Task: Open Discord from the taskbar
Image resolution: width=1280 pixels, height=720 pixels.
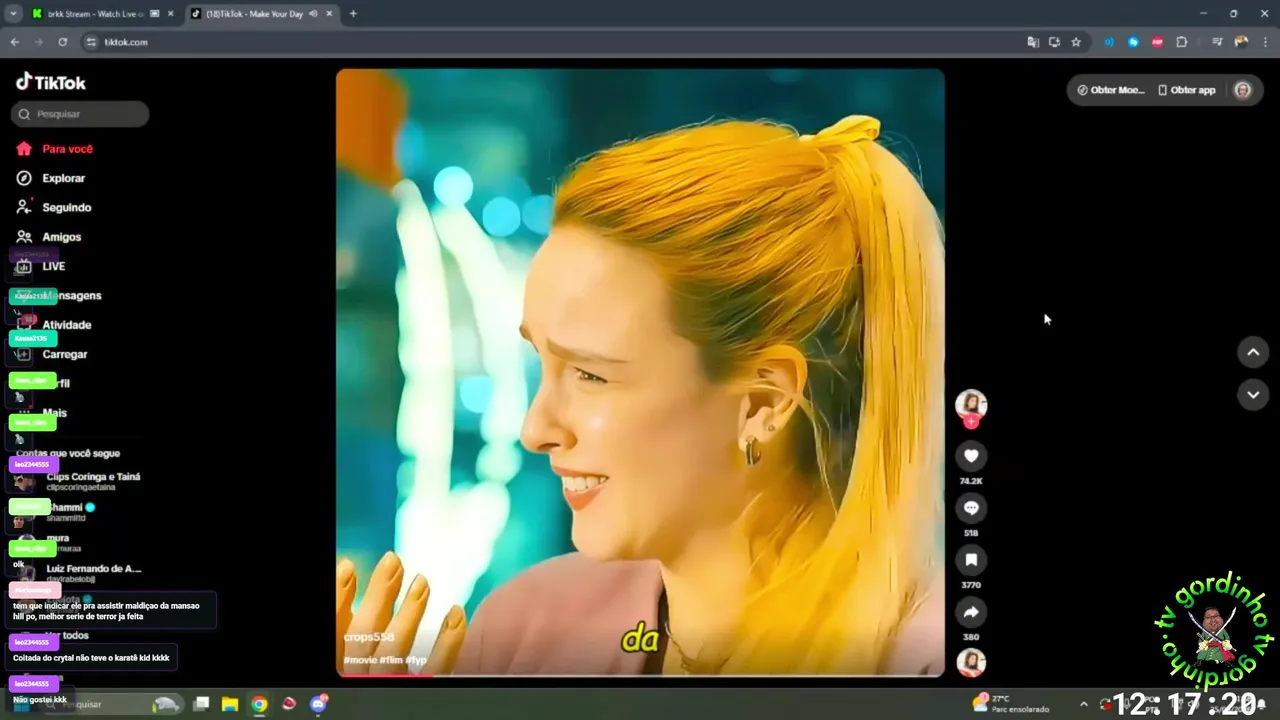Action: click(319, 704)
